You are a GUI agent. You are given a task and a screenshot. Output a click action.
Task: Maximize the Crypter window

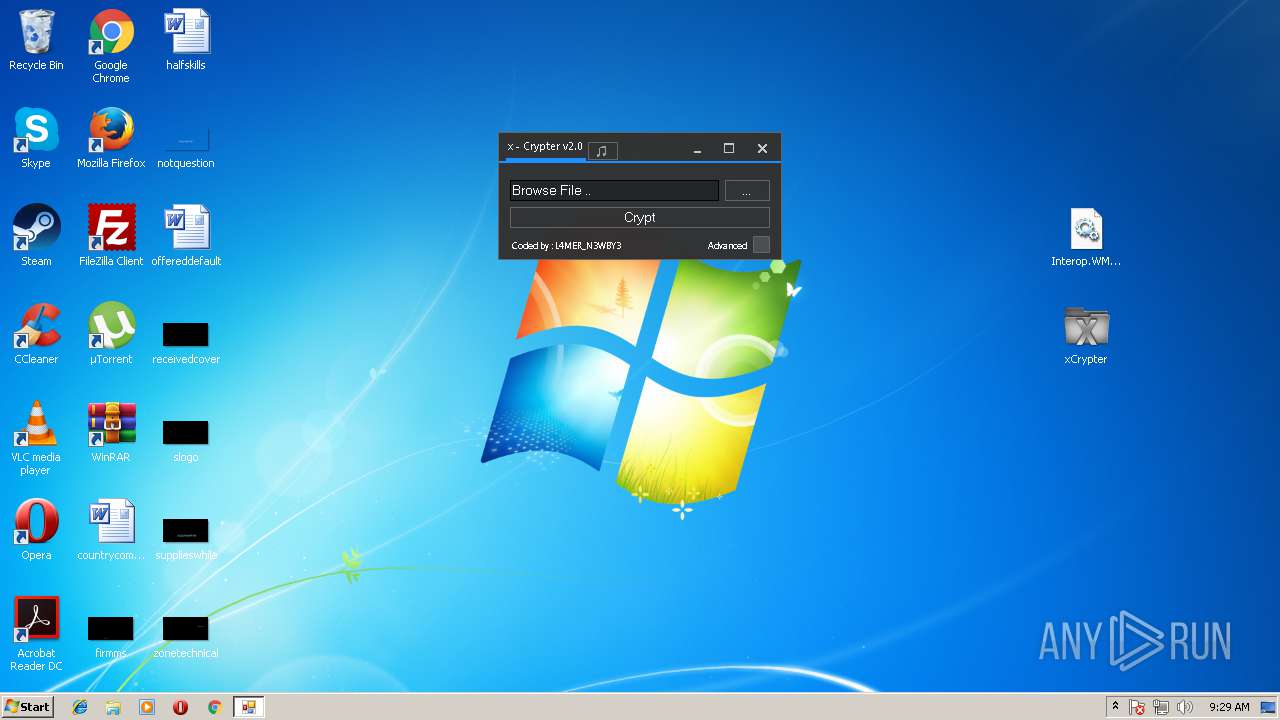coord(729,148)
